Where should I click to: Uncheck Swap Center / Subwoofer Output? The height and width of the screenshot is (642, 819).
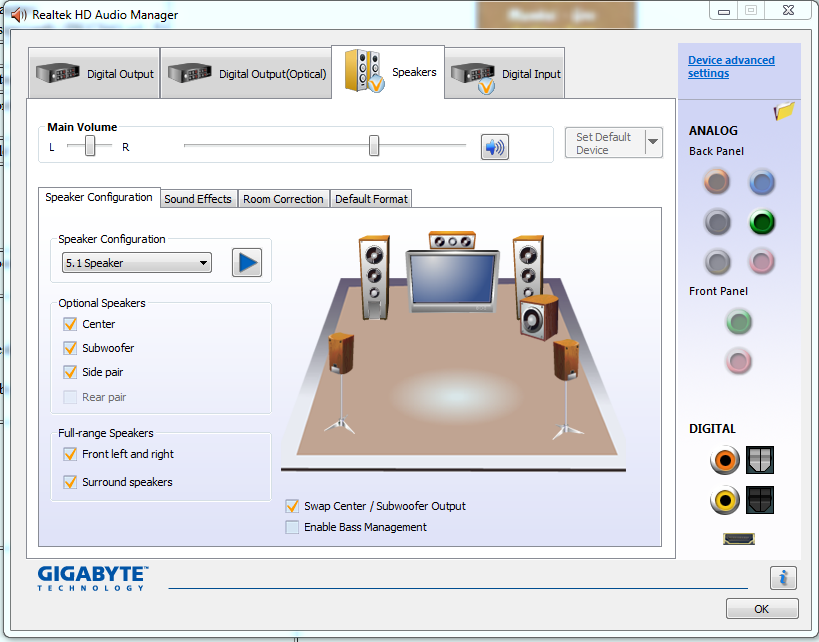pyautogui.click(x=292, y=506)
